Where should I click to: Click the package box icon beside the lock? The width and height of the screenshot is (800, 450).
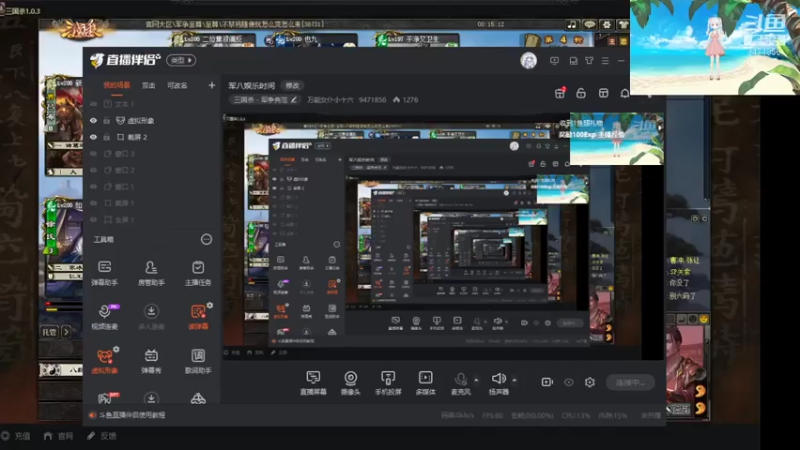click(x=604, y=93)
